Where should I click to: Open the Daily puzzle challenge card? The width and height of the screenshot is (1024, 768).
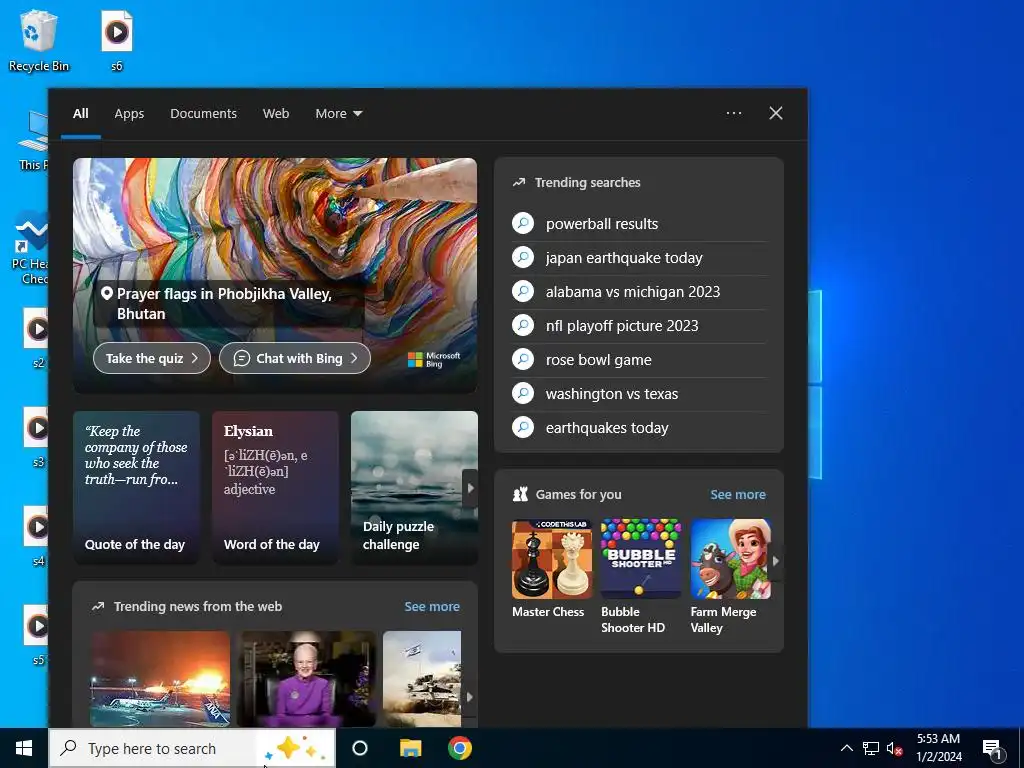414,487
